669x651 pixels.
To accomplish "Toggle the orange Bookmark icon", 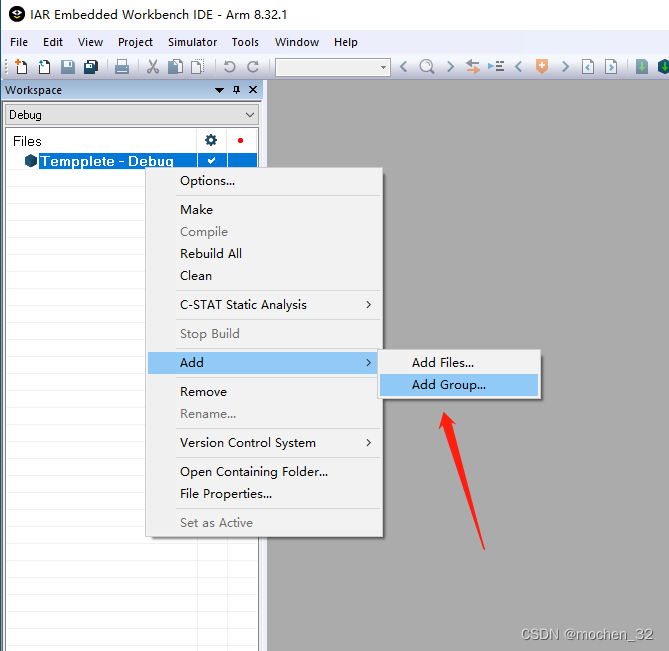I will coord(542,67).
